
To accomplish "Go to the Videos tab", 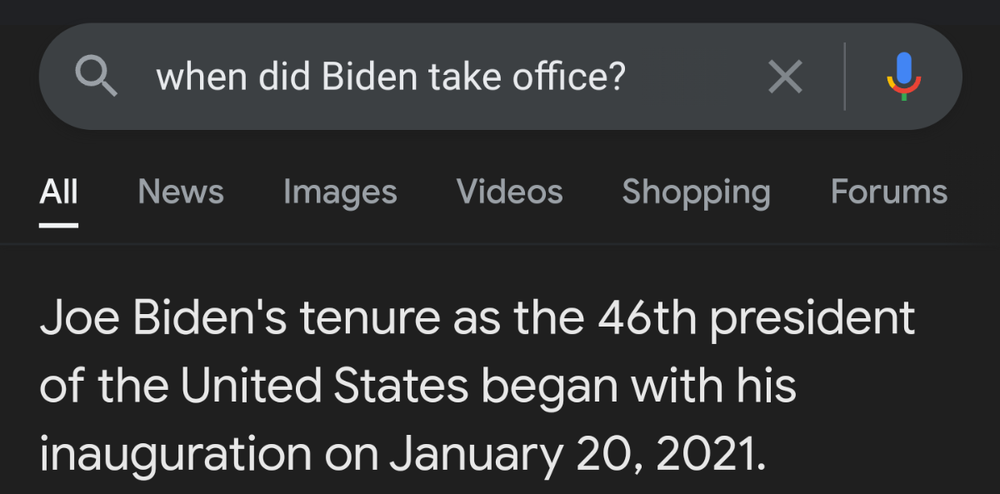I will (509, 191).
